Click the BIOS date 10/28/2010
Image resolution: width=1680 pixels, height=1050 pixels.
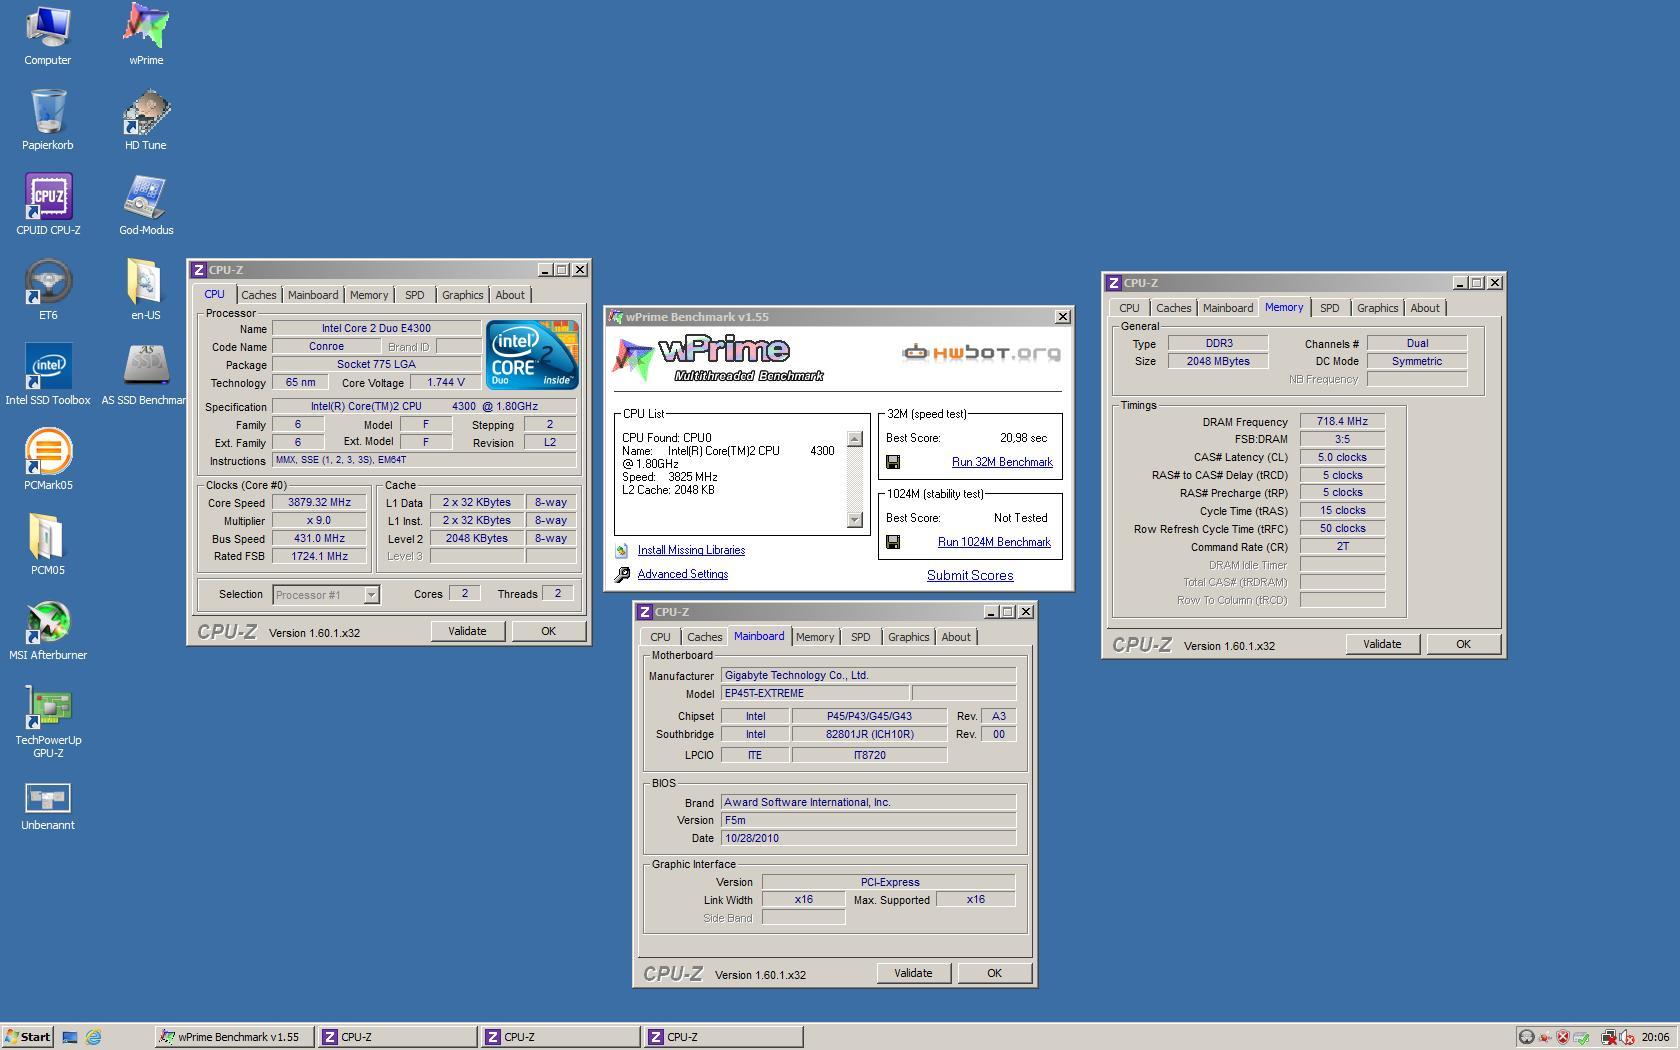[868, 838]
